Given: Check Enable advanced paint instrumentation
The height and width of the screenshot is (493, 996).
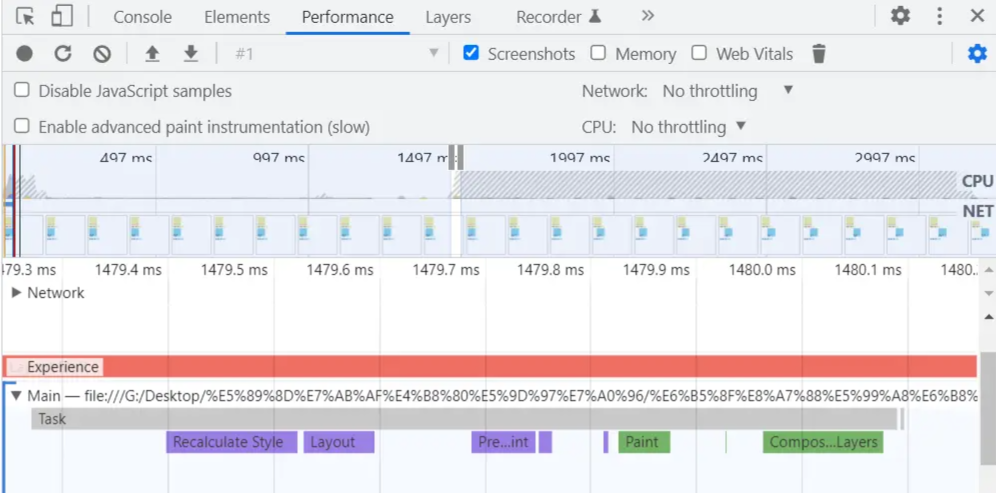Looking at the screenshot, I should click(22, 125).
